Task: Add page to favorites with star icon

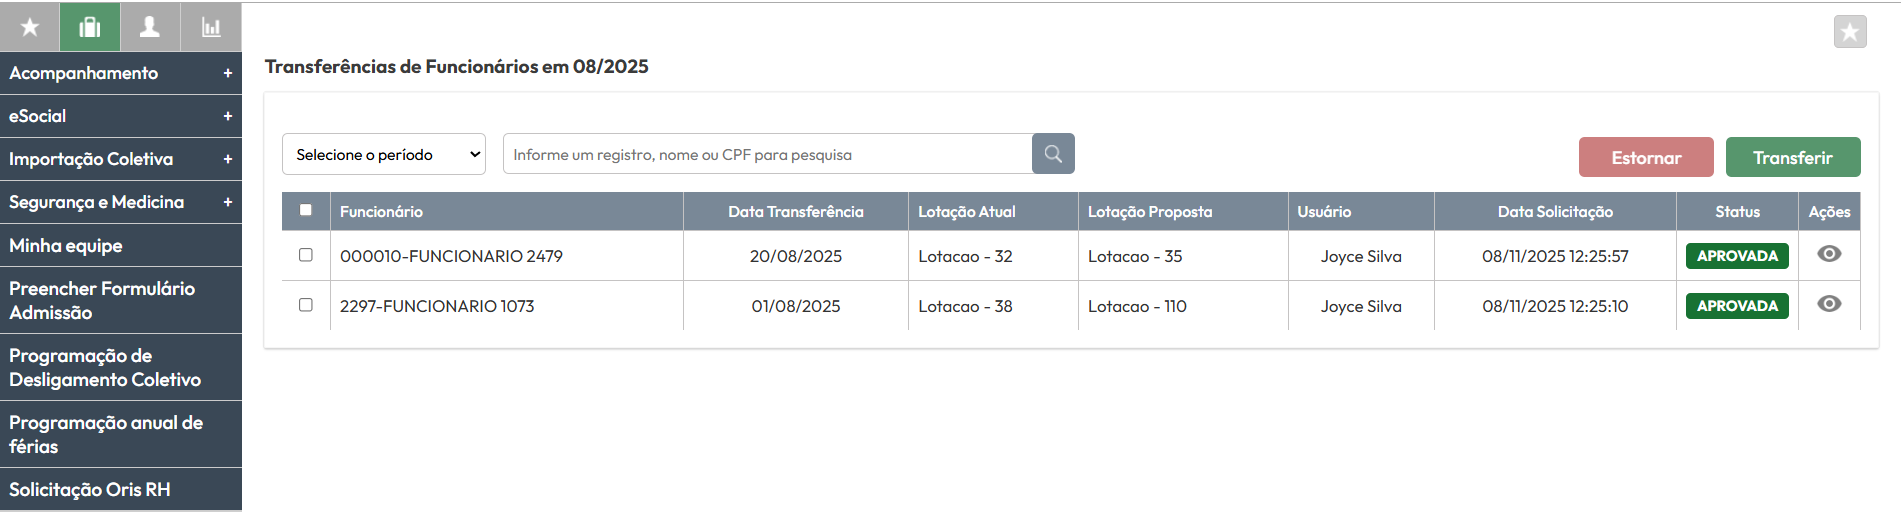Action: [x=1849, y=32]
